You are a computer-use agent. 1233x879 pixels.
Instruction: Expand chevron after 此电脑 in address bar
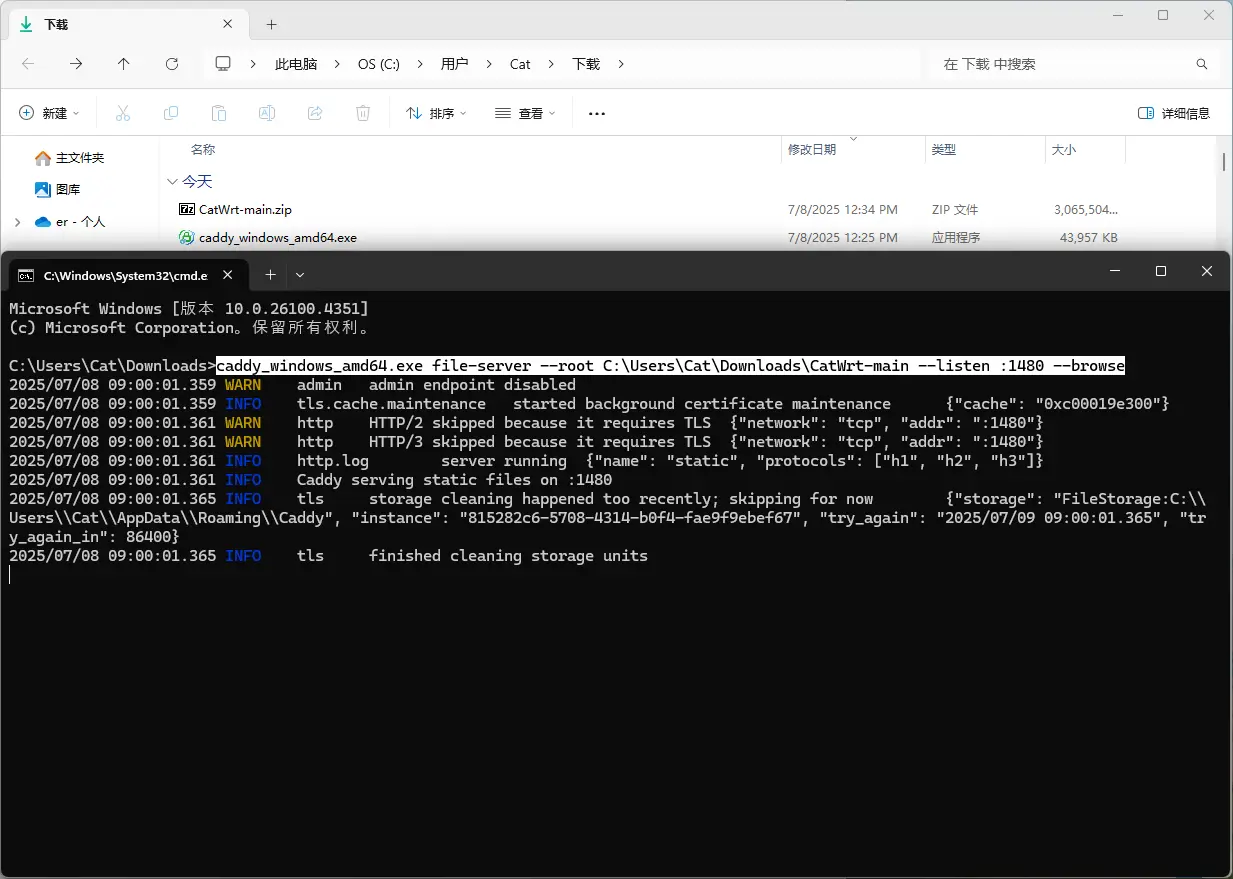[x=338, y=64]
